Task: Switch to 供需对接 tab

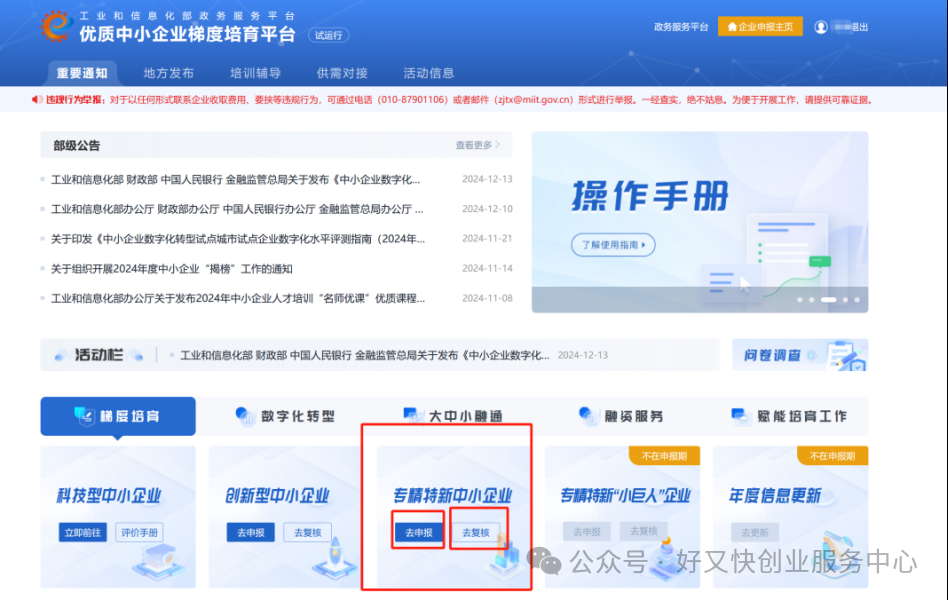Action: point(342,73)
